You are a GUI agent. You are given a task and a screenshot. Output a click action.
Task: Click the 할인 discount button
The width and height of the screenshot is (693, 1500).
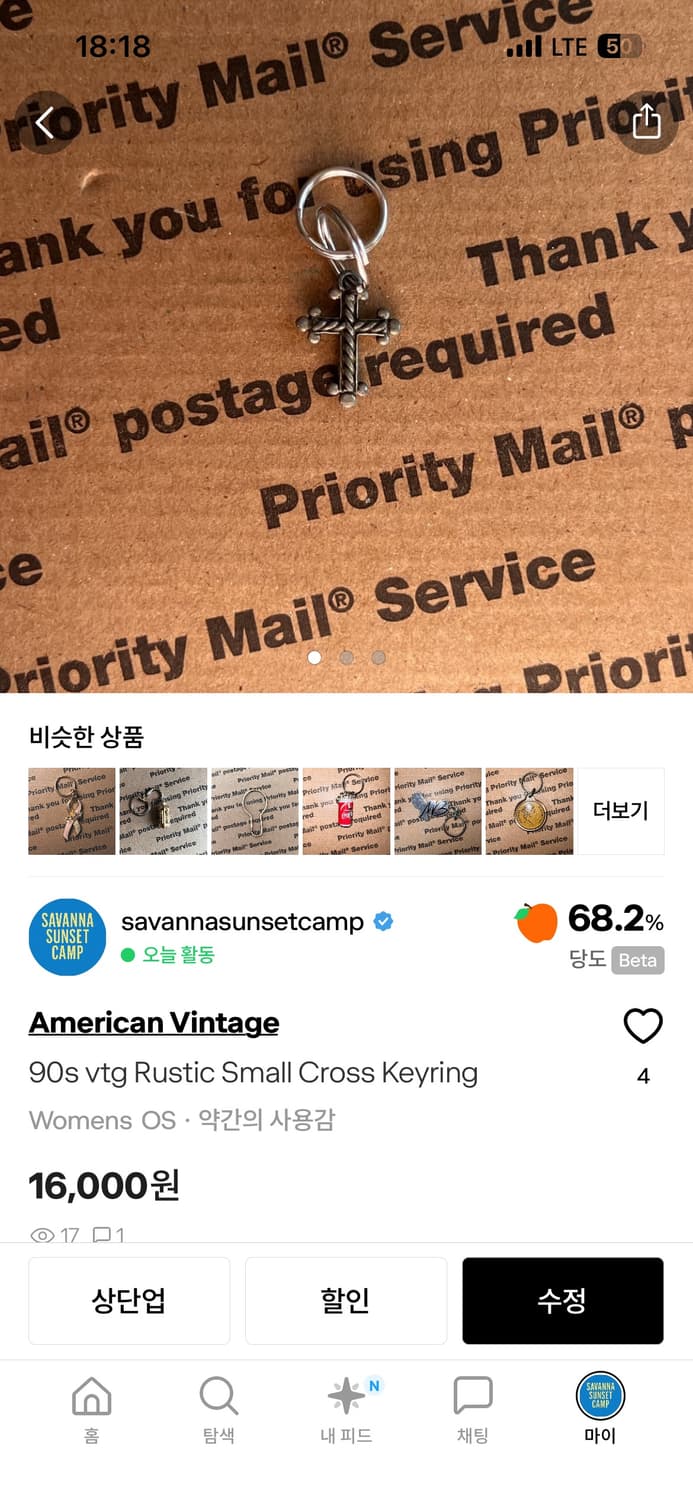(346, 1301)
